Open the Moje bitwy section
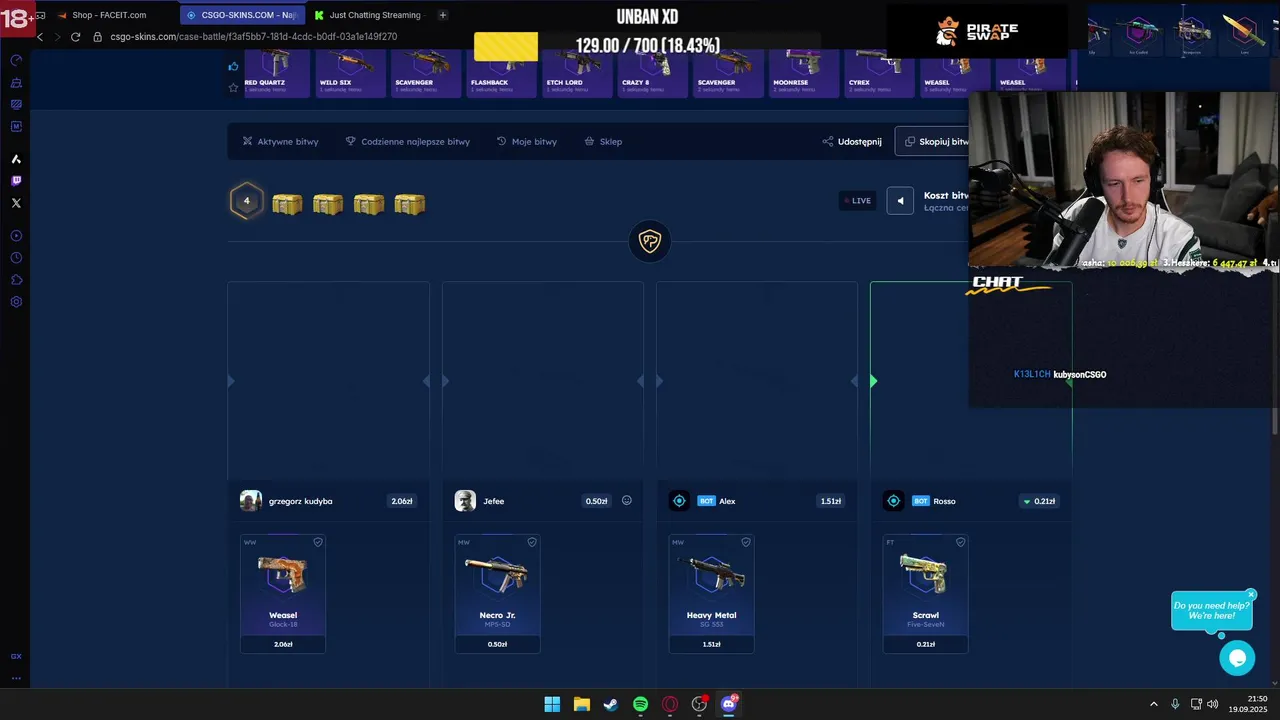This screenshot has width=1280, height=720. pyautogui.click(x=527, y=142)
